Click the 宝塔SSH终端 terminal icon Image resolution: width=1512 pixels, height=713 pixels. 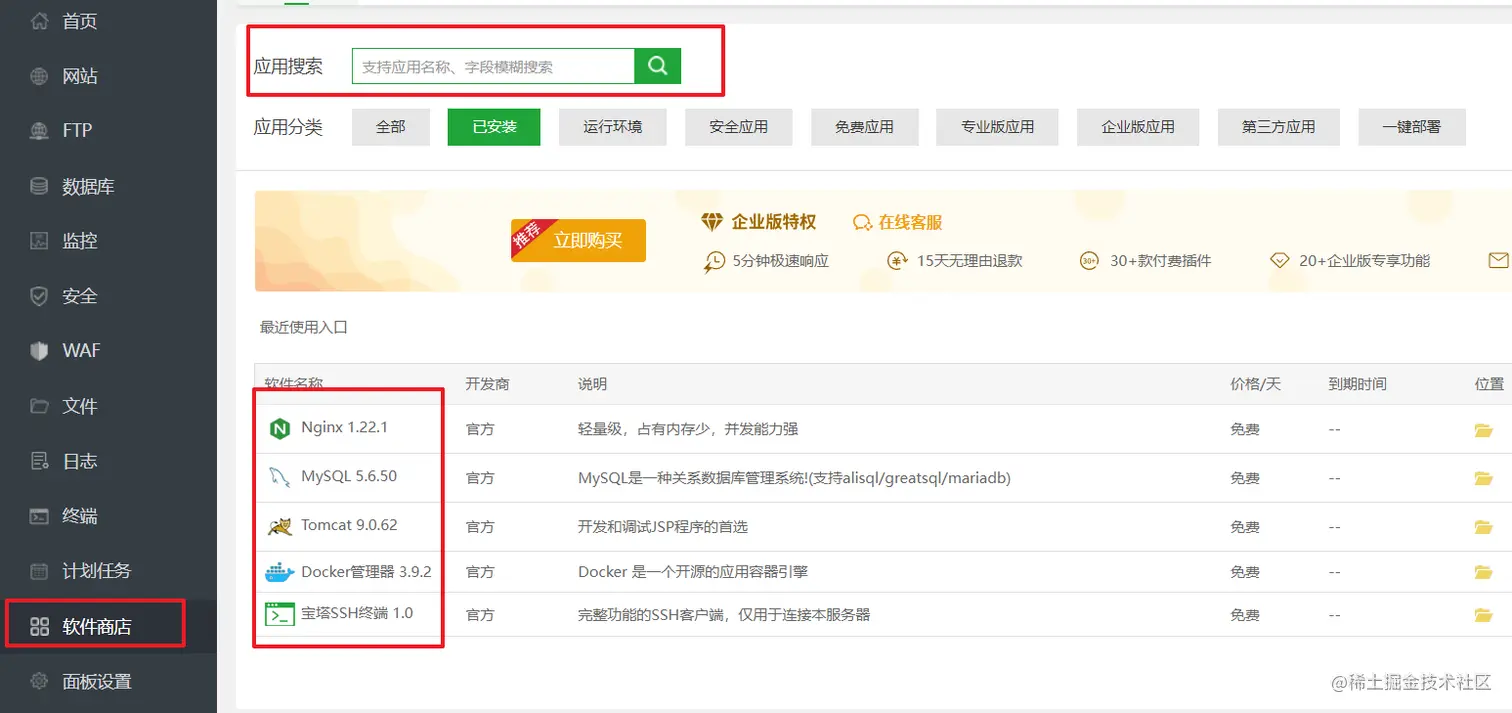pos(279,614)
